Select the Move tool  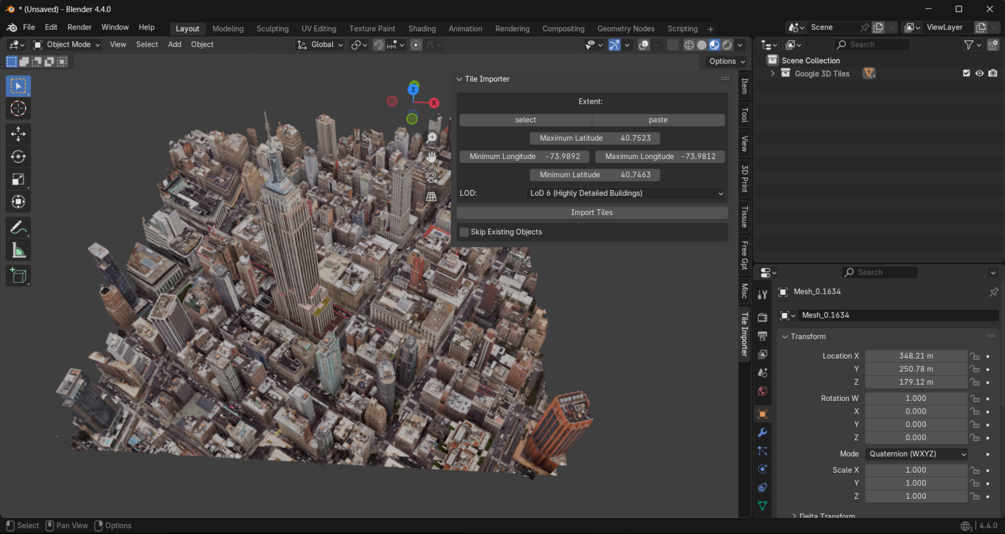coord(18,133)
